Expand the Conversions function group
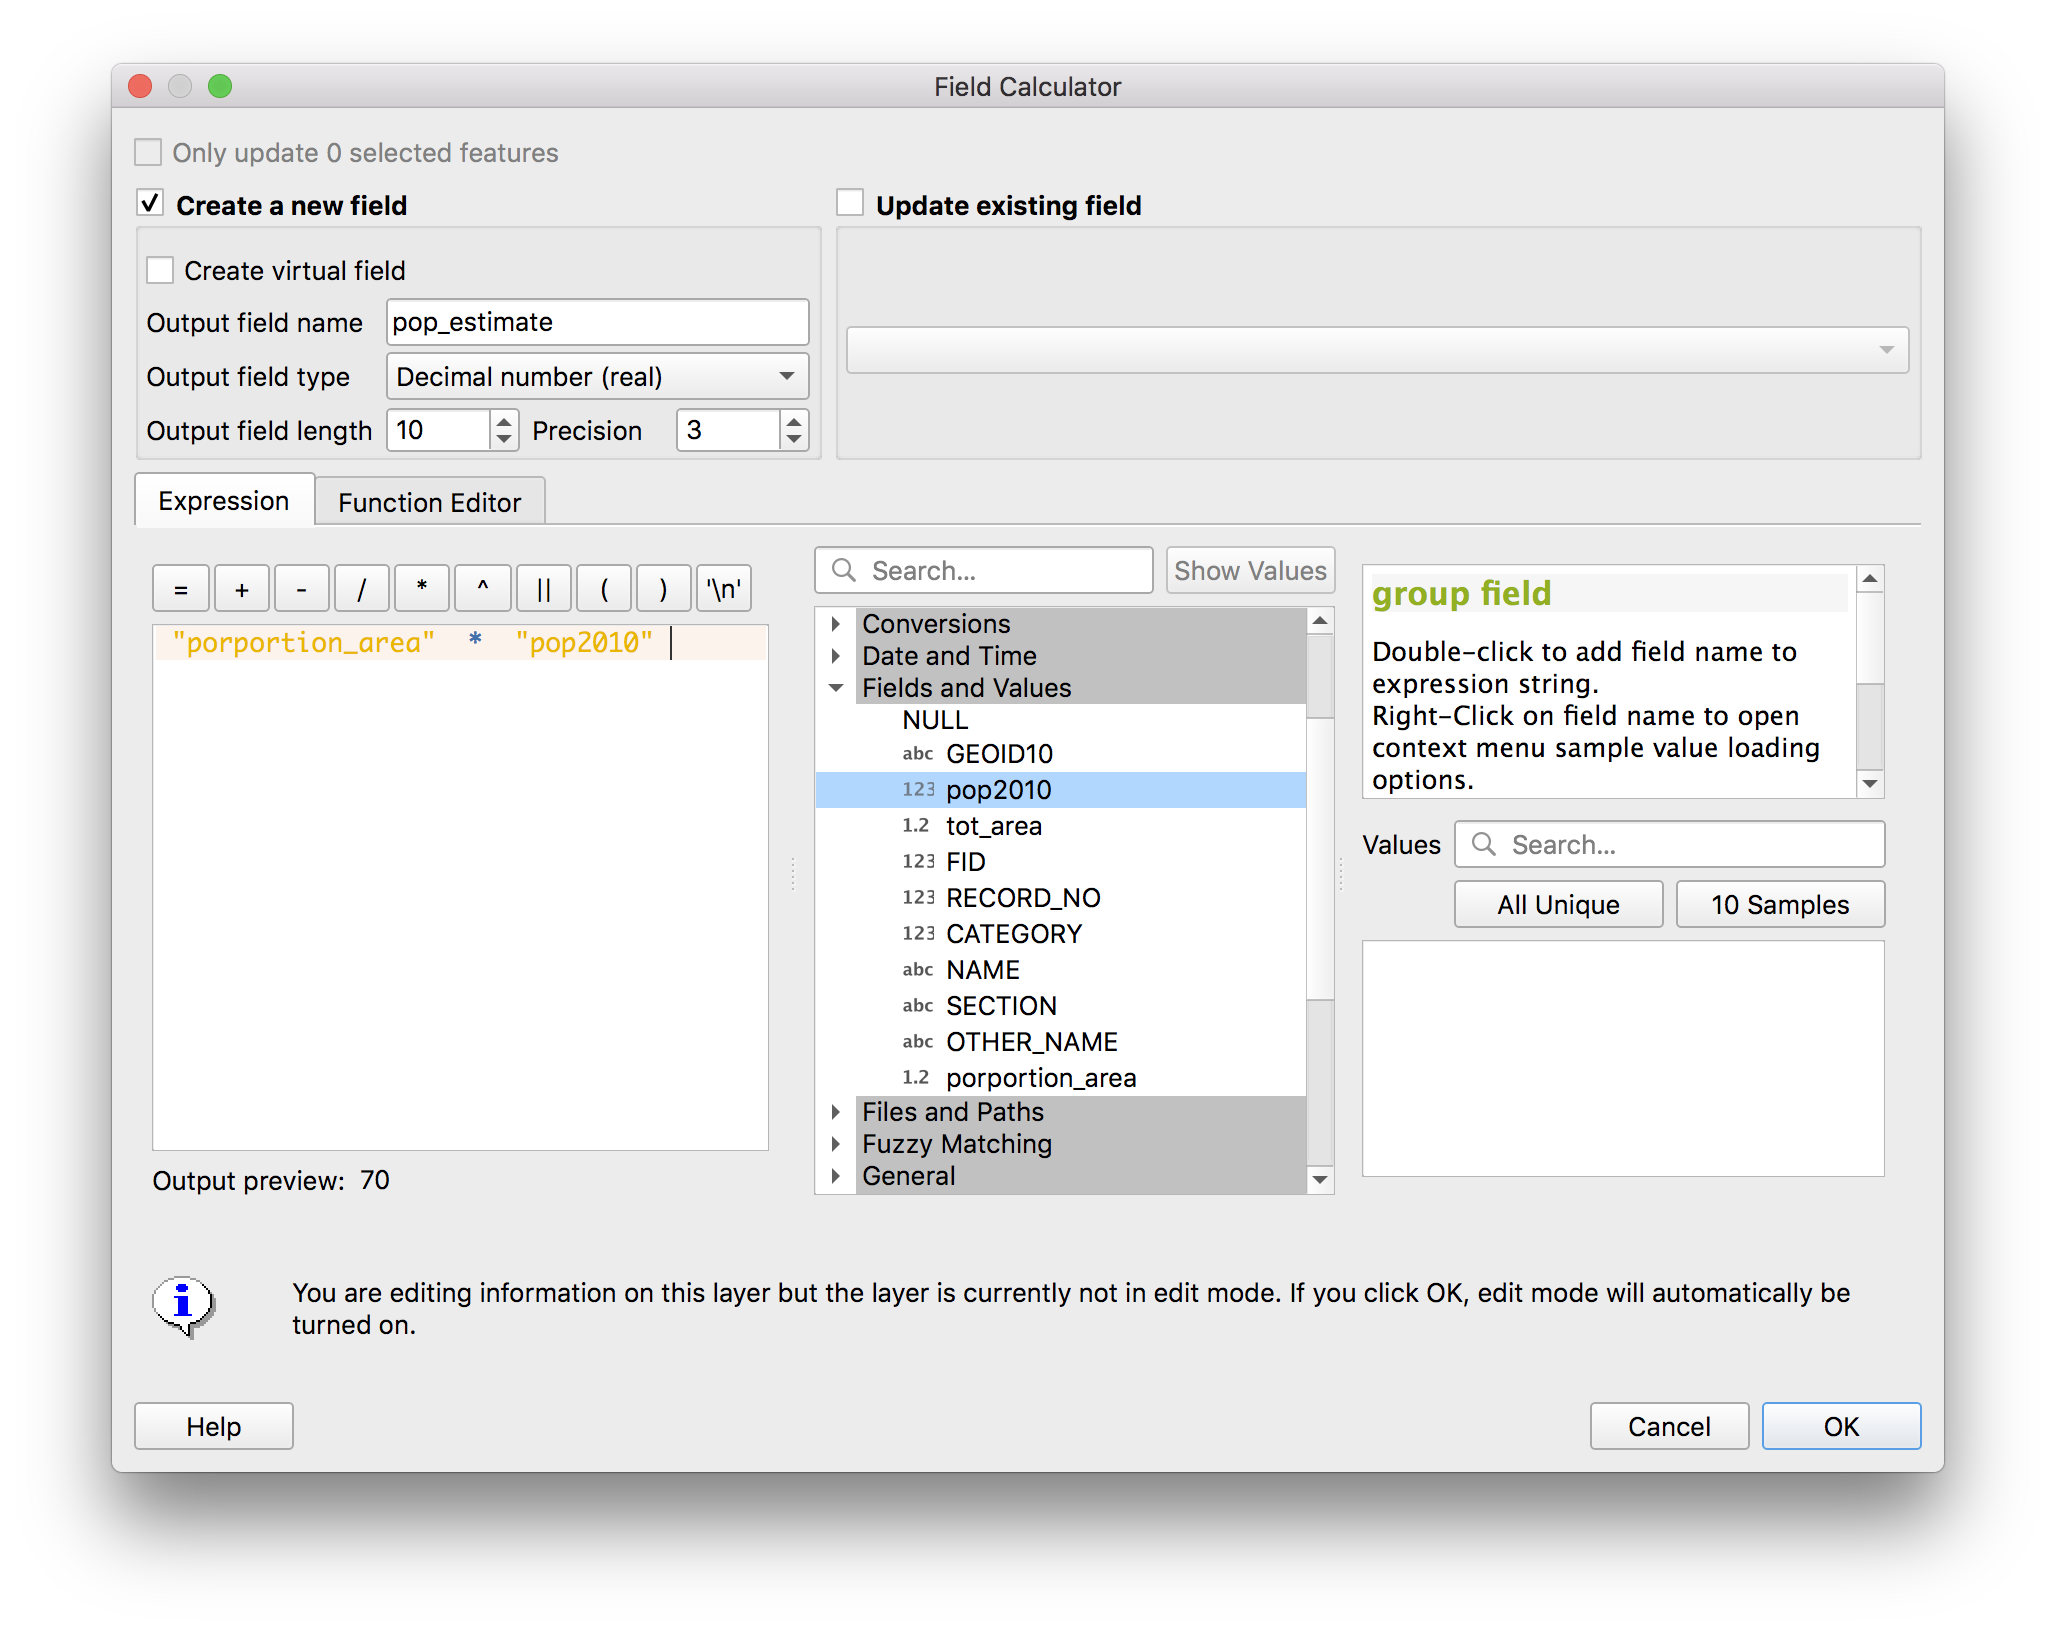The width and height of the screenshot is (2056, 1632). tap(836, 624)
